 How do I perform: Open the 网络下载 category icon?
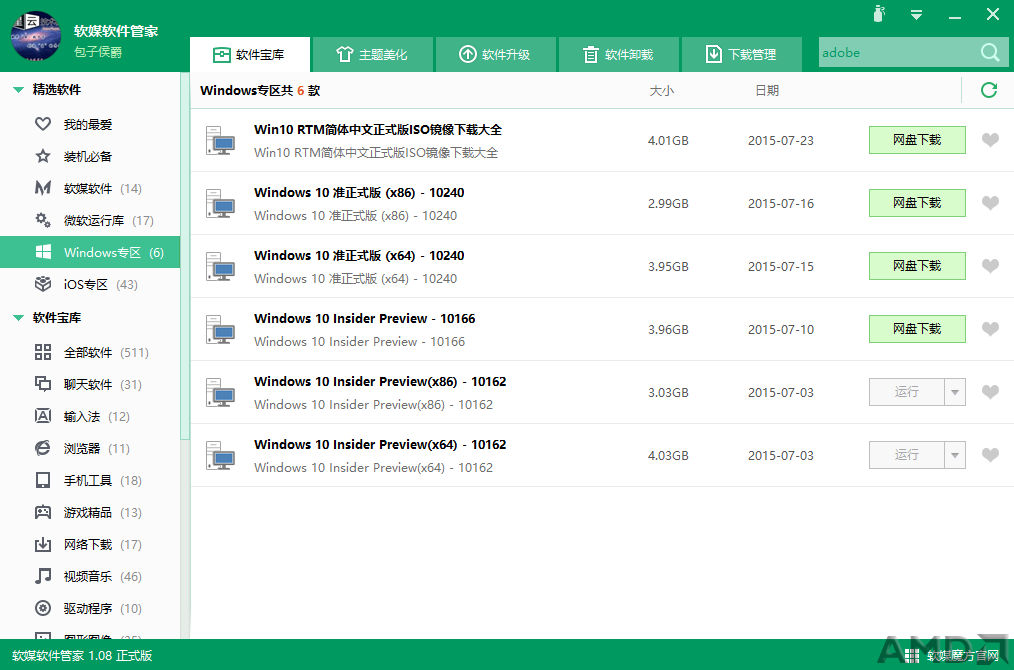[x=43, y=544]
